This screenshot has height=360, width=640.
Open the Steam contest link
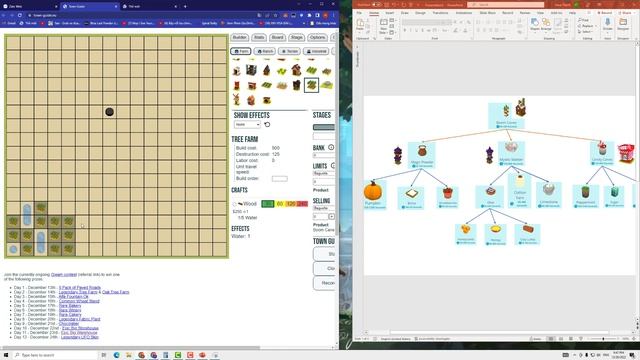click(64, 275)
